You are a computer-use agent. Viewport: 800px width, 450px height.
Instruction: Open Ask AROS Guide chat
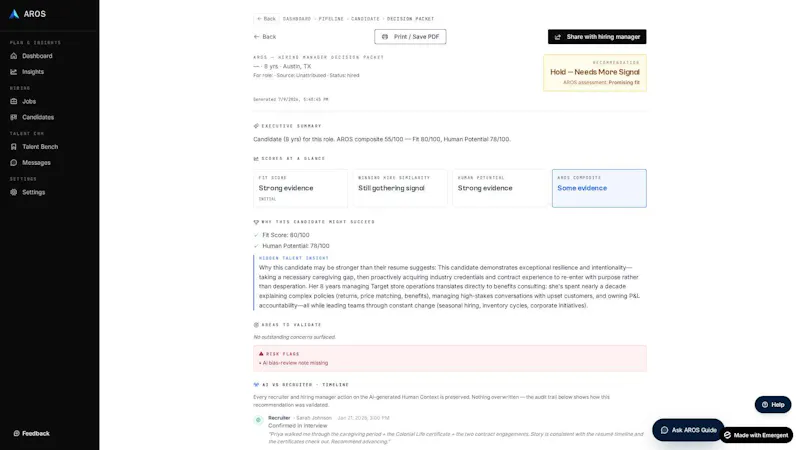coord(688,430)
